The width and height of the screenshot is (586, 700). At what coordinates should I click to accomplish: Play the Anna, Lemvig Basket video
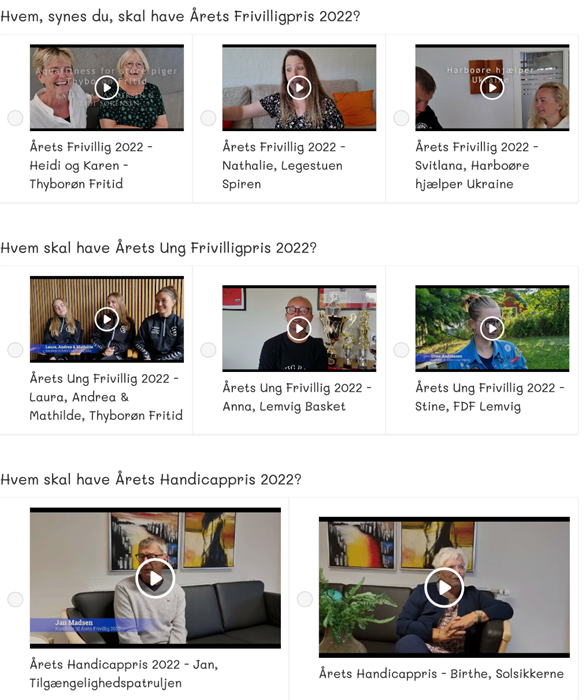coord(299,329)
